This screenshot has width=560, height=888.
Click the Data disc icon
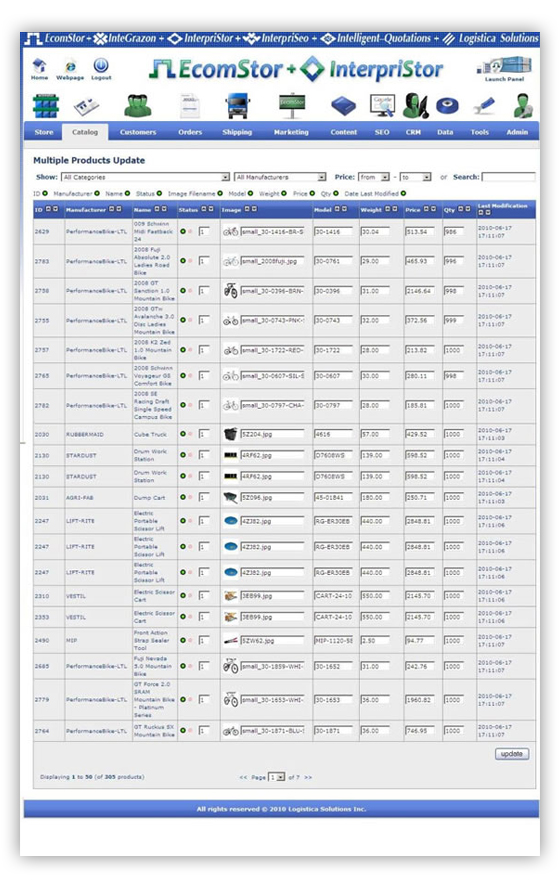click(447, 106)
